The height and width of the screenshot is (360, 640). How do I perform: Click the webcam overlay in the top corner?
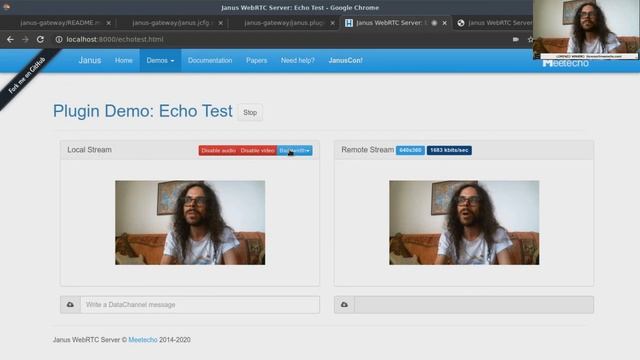(586, 29)
